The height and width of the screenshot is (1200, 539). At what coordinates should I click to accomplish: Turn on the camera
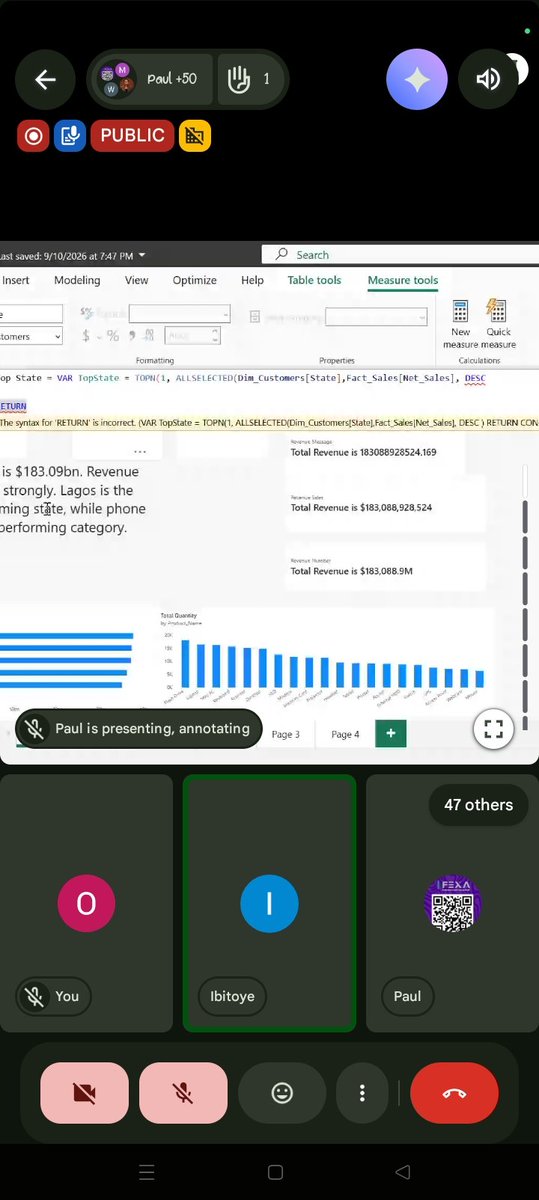click(85, 1093)
